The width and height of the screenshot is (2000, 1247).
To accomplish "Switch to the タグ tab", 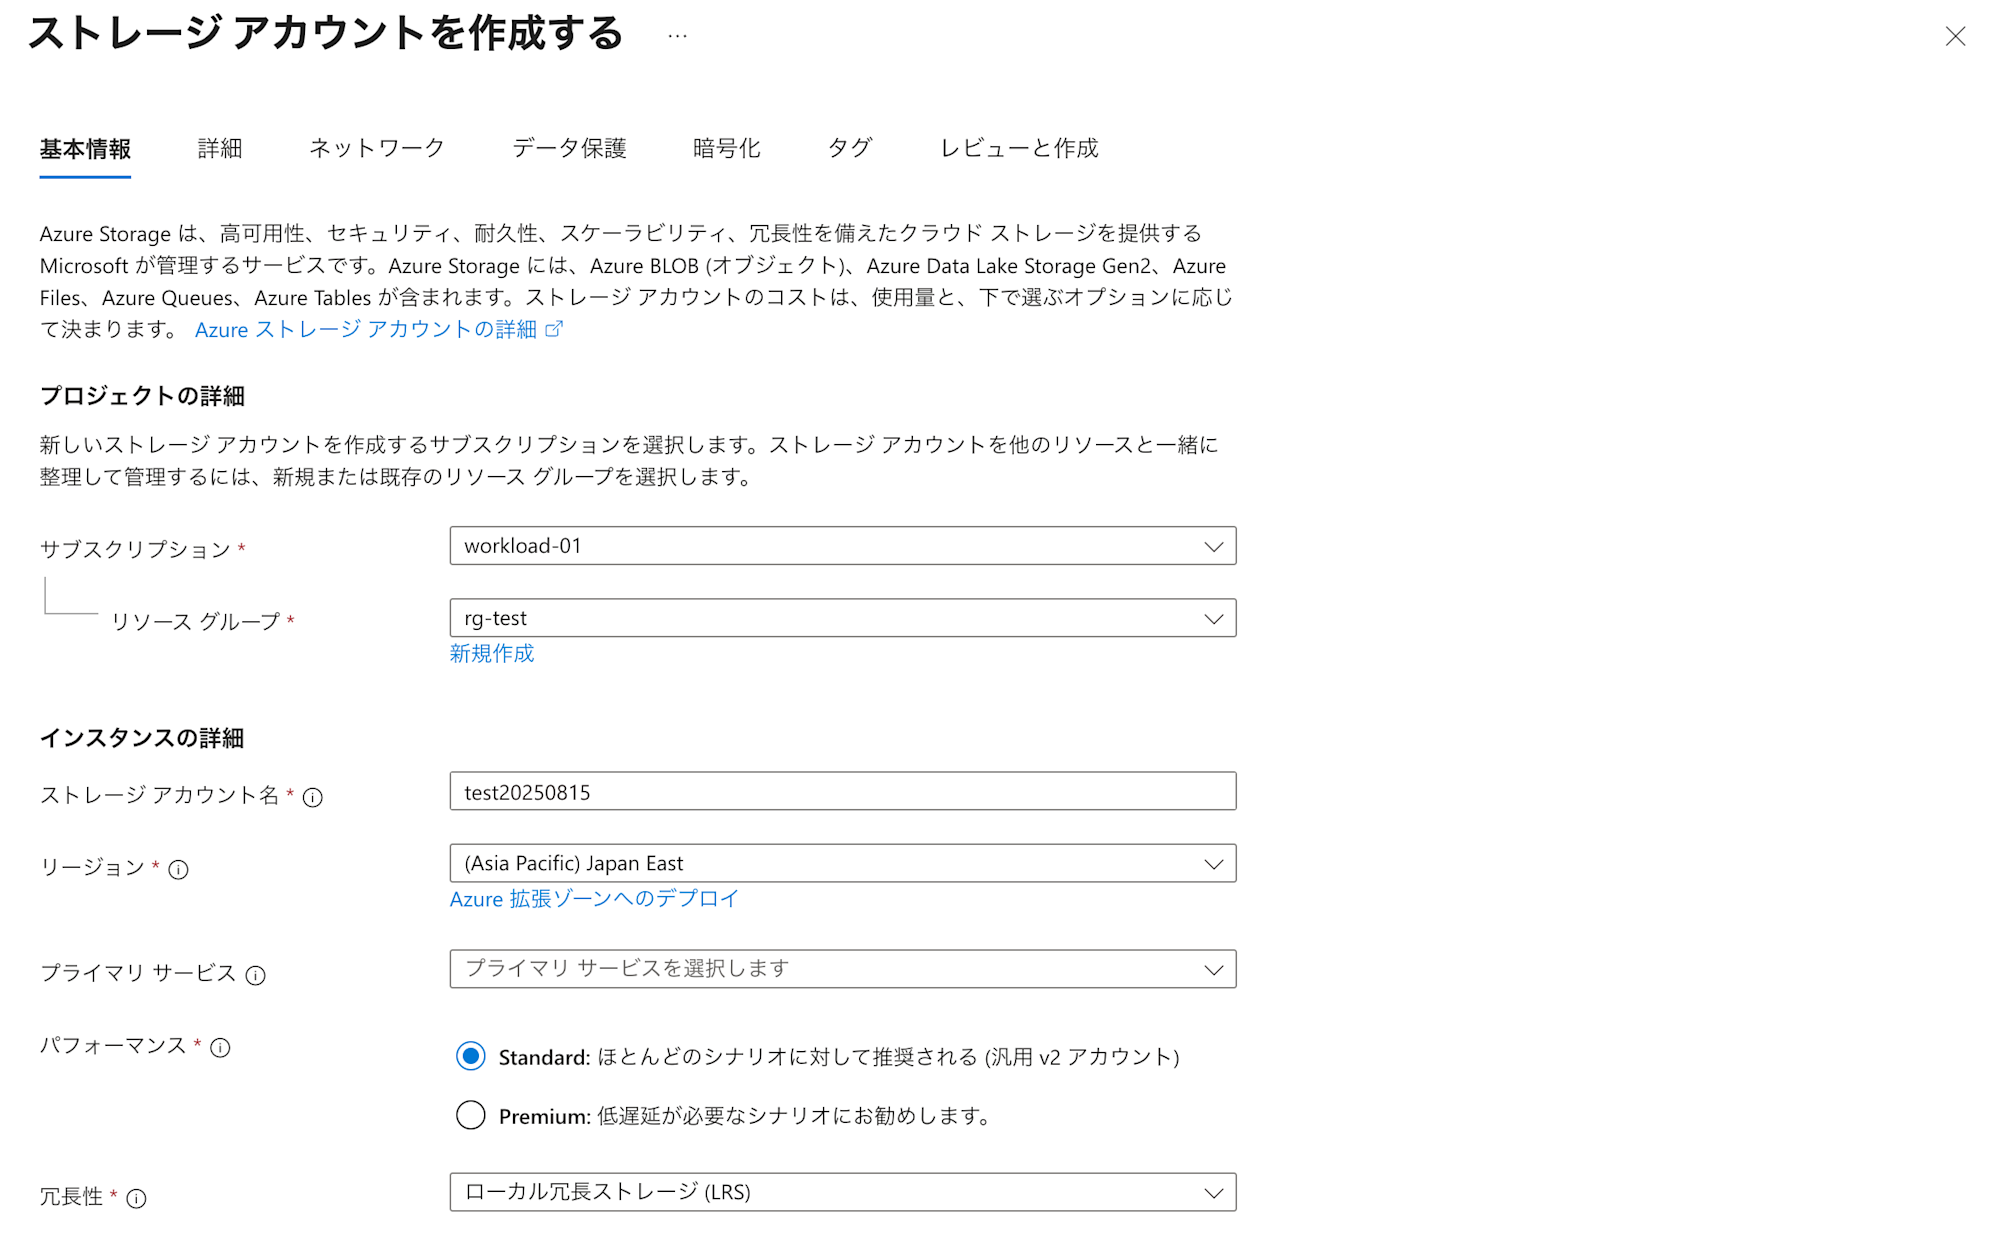I will point(850,149).
